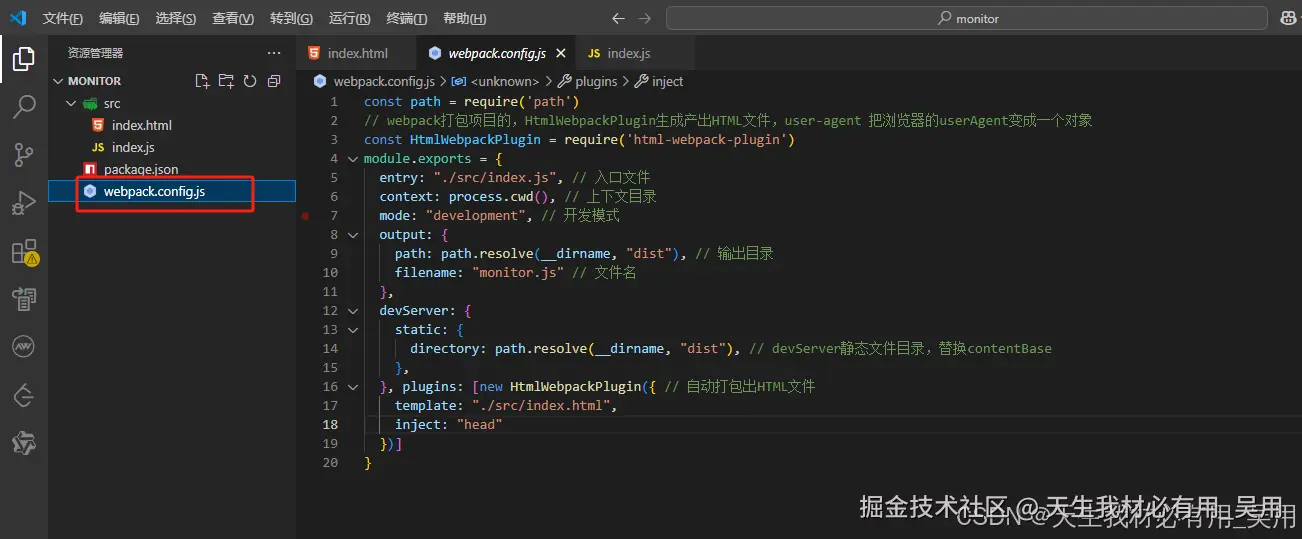This screenshot has height=539, width=1302.
Task: Click HtmlWebpackPlugin constructor on line 16
Action: click(x=575, y=387)
